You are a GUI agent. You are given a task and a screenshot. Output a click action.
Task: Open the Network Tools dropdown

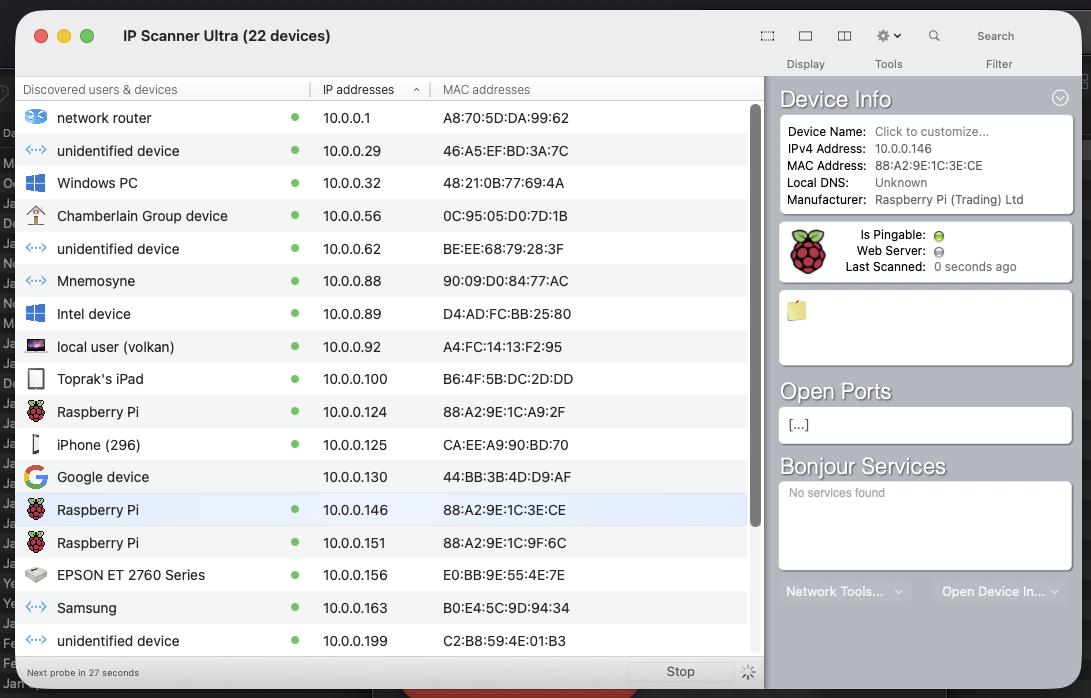(x=845, y=592)
